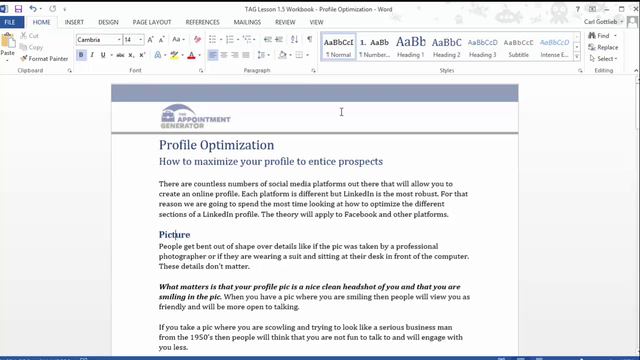
Task: Apply subscript formatting
Action: click(131, 55)
